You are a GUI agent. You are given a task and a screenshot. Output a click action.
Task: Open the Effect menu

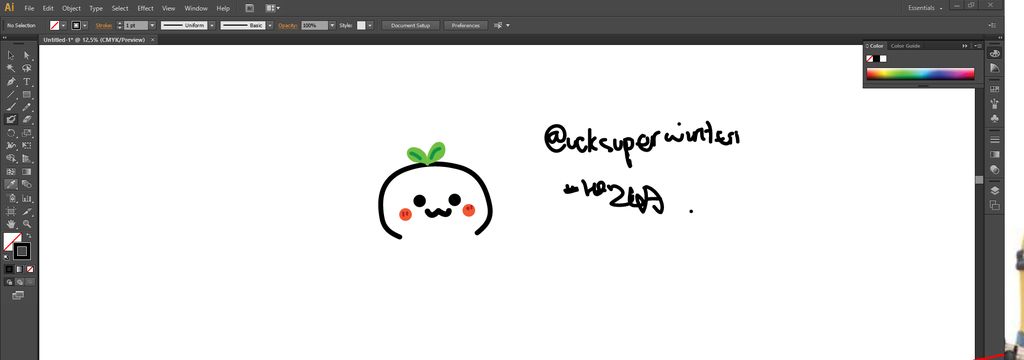click(145, 8)
